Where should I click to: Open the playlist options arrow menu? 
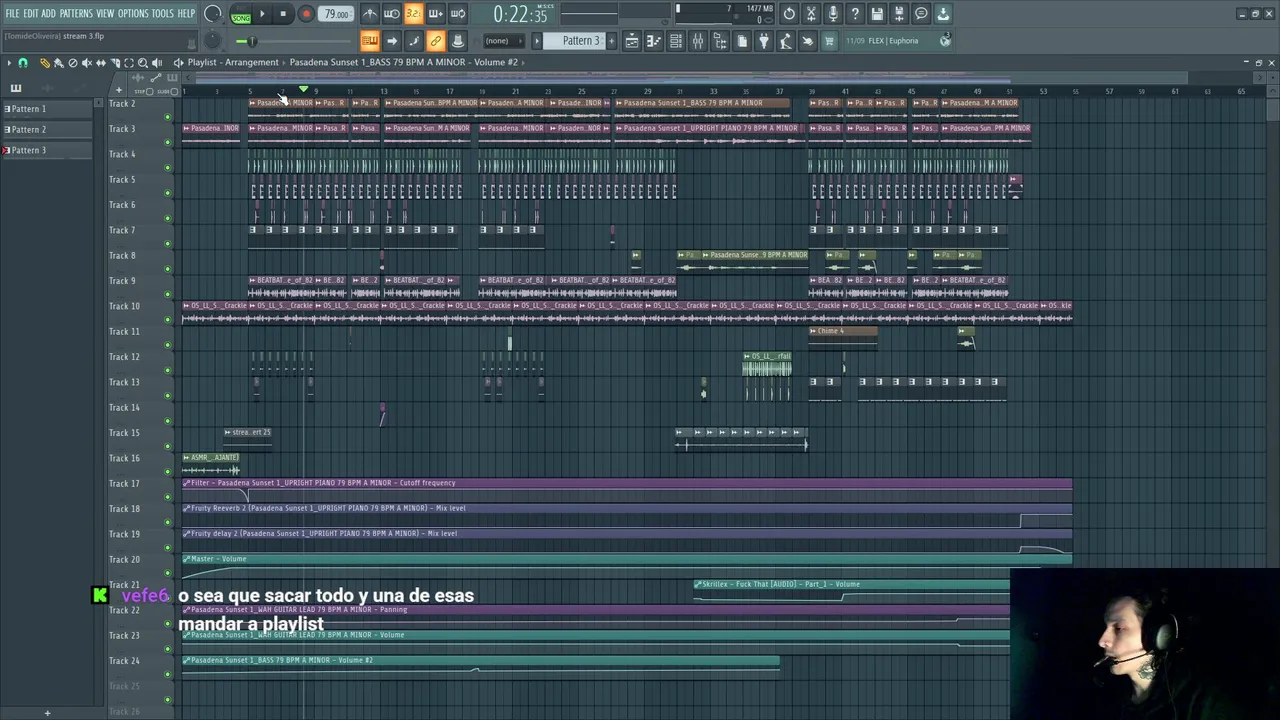9,62
